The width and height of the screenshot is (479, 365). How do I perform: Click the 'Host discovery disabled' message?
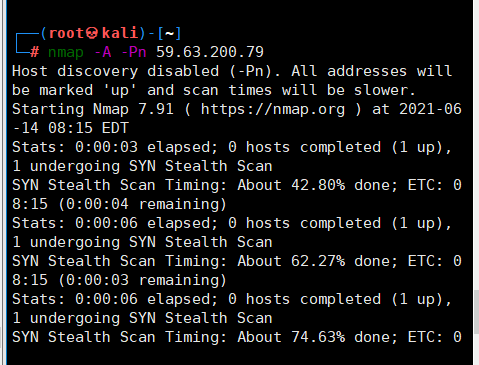click(115, 71)
